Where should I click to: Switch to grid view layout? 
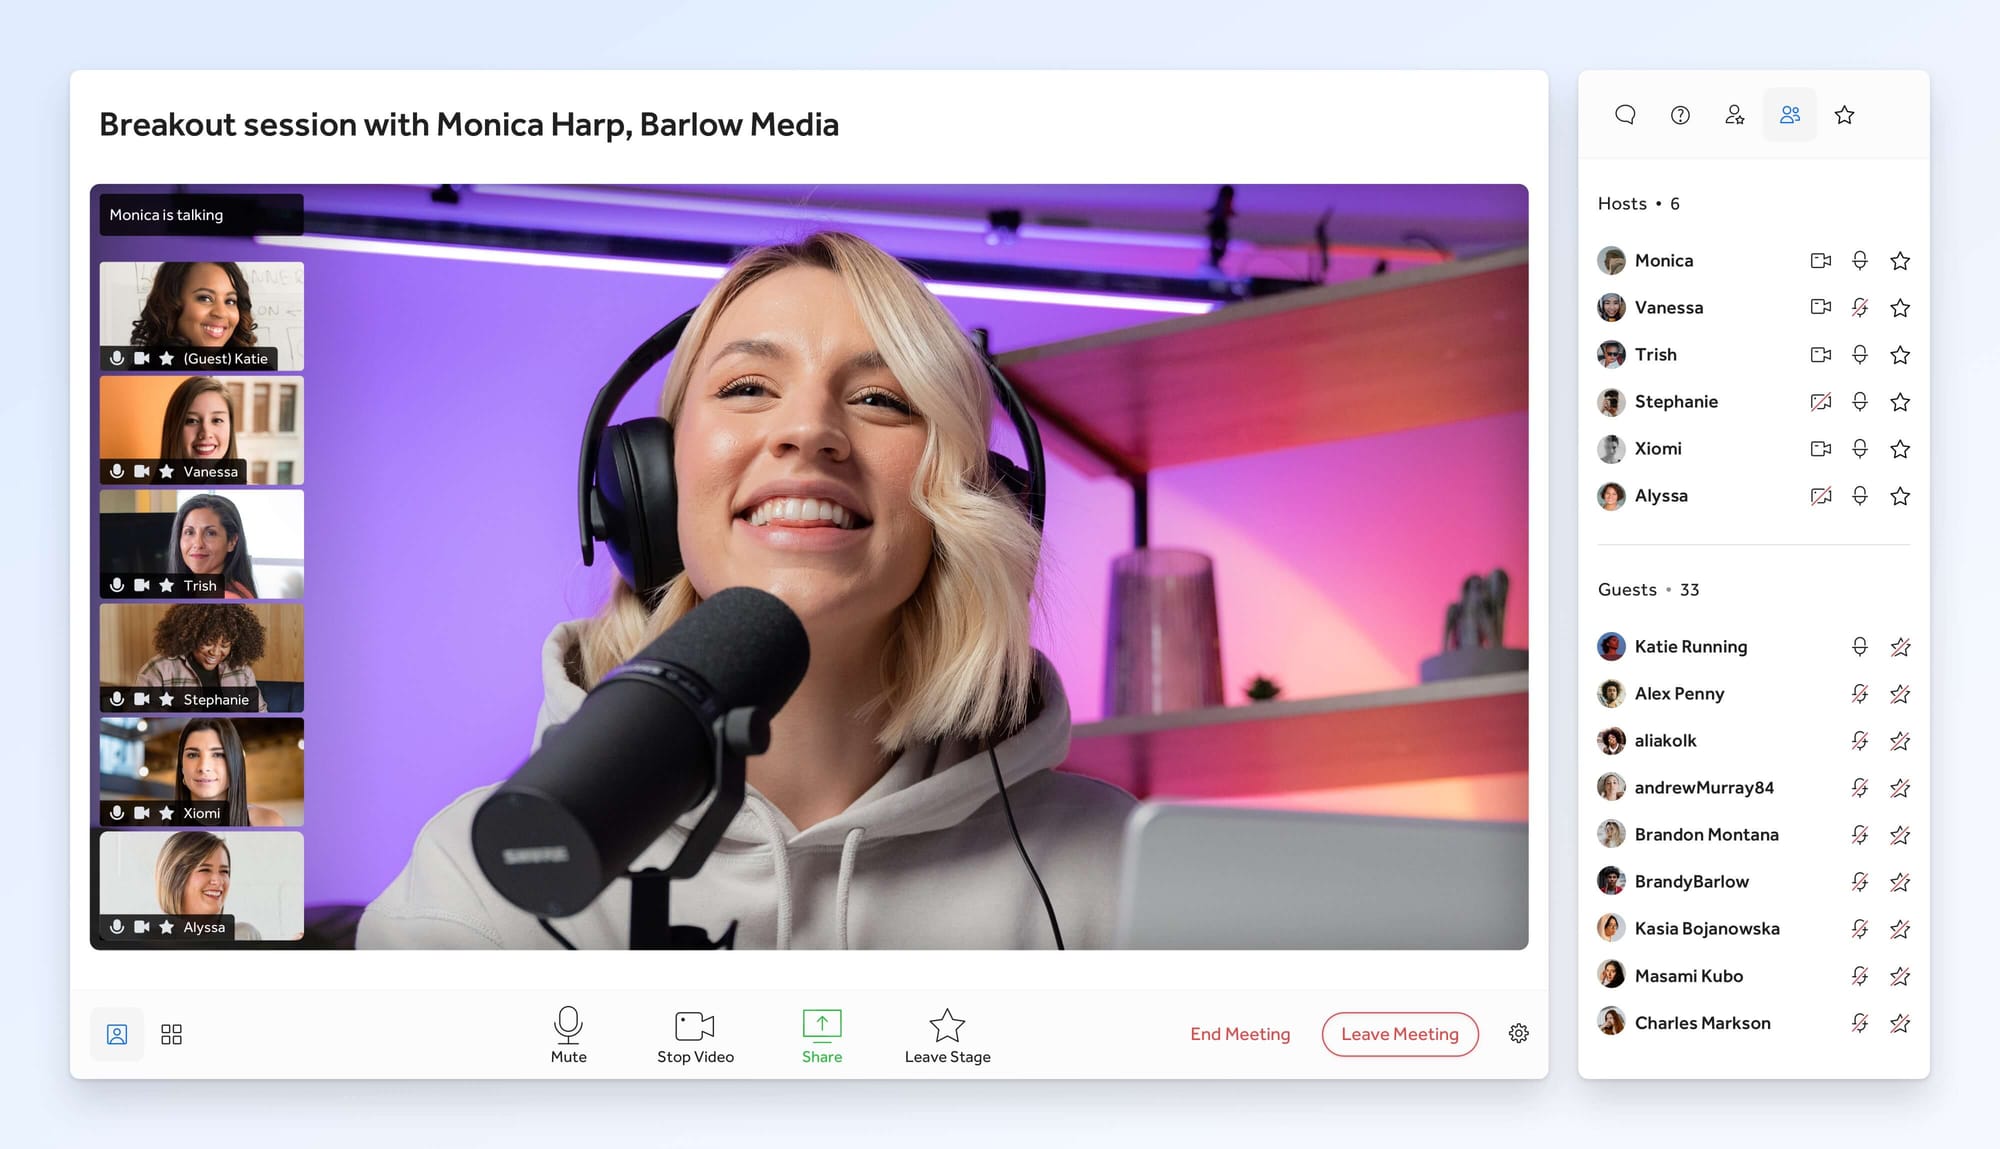(171, 1034)
